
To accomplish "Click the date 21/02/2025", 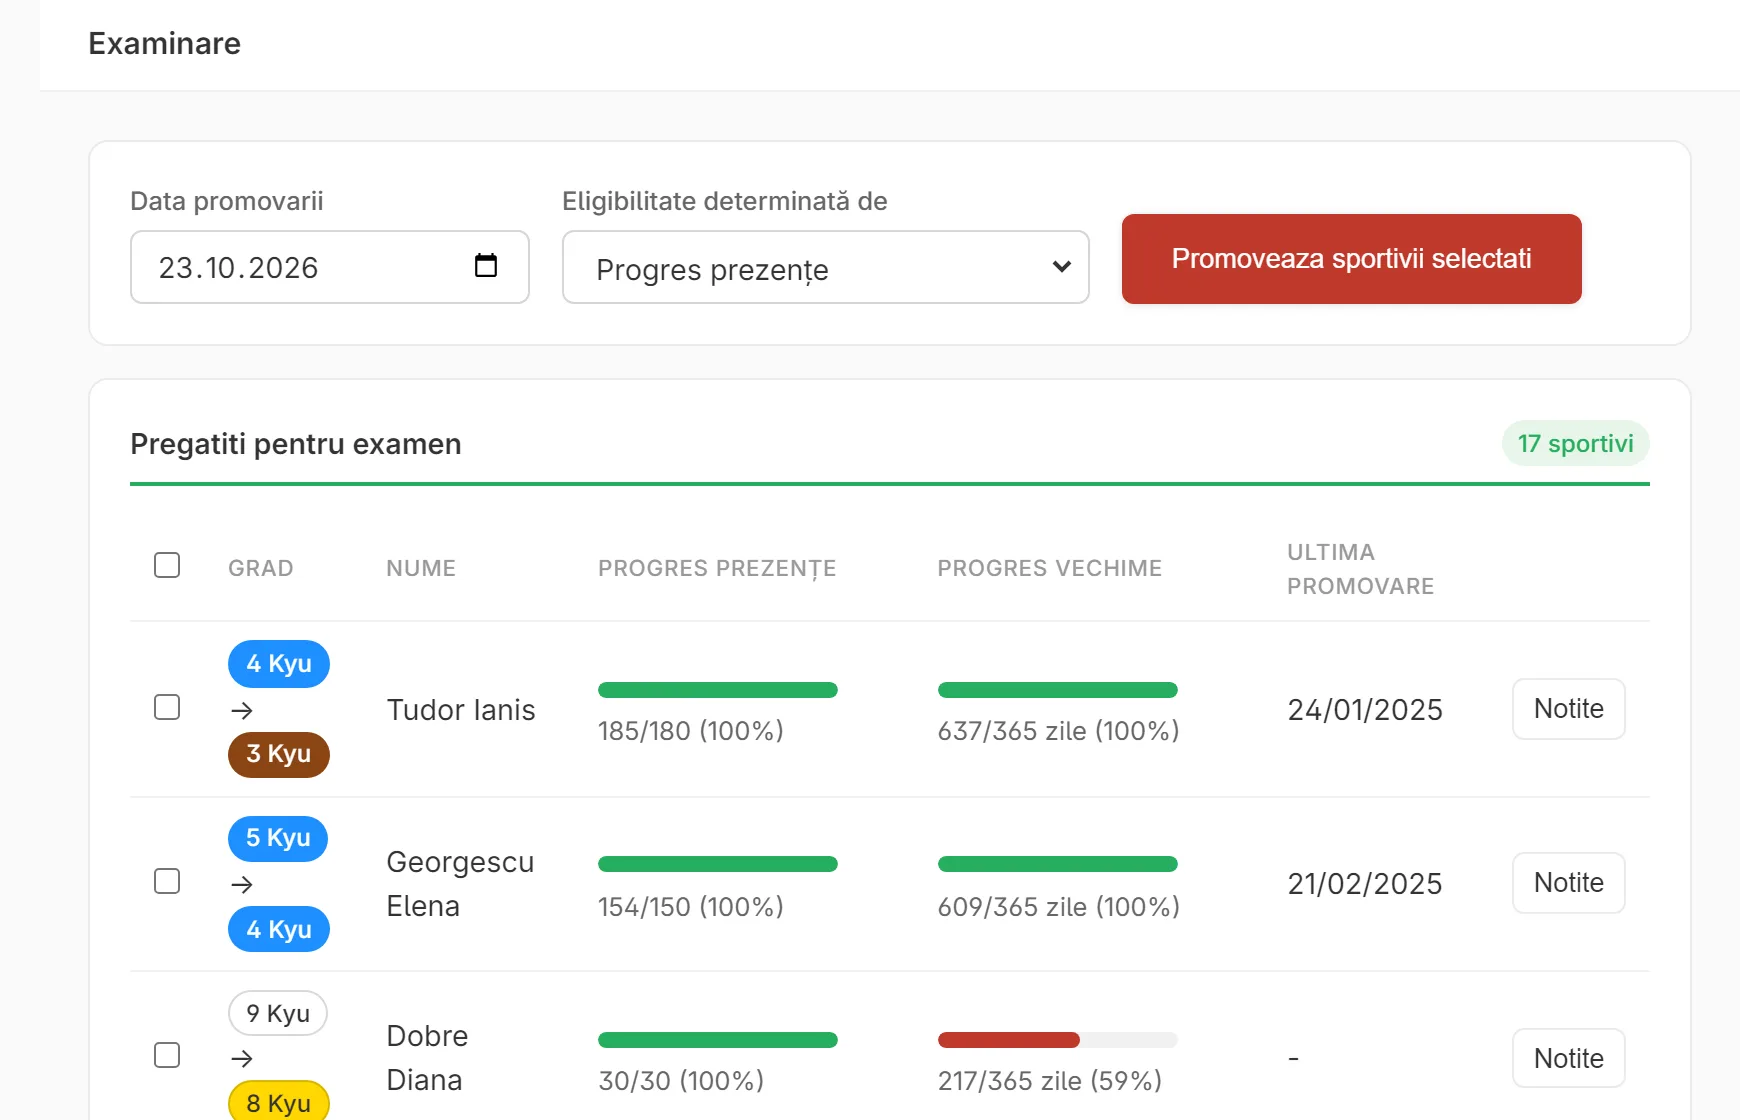I will tap(1365, 884).
